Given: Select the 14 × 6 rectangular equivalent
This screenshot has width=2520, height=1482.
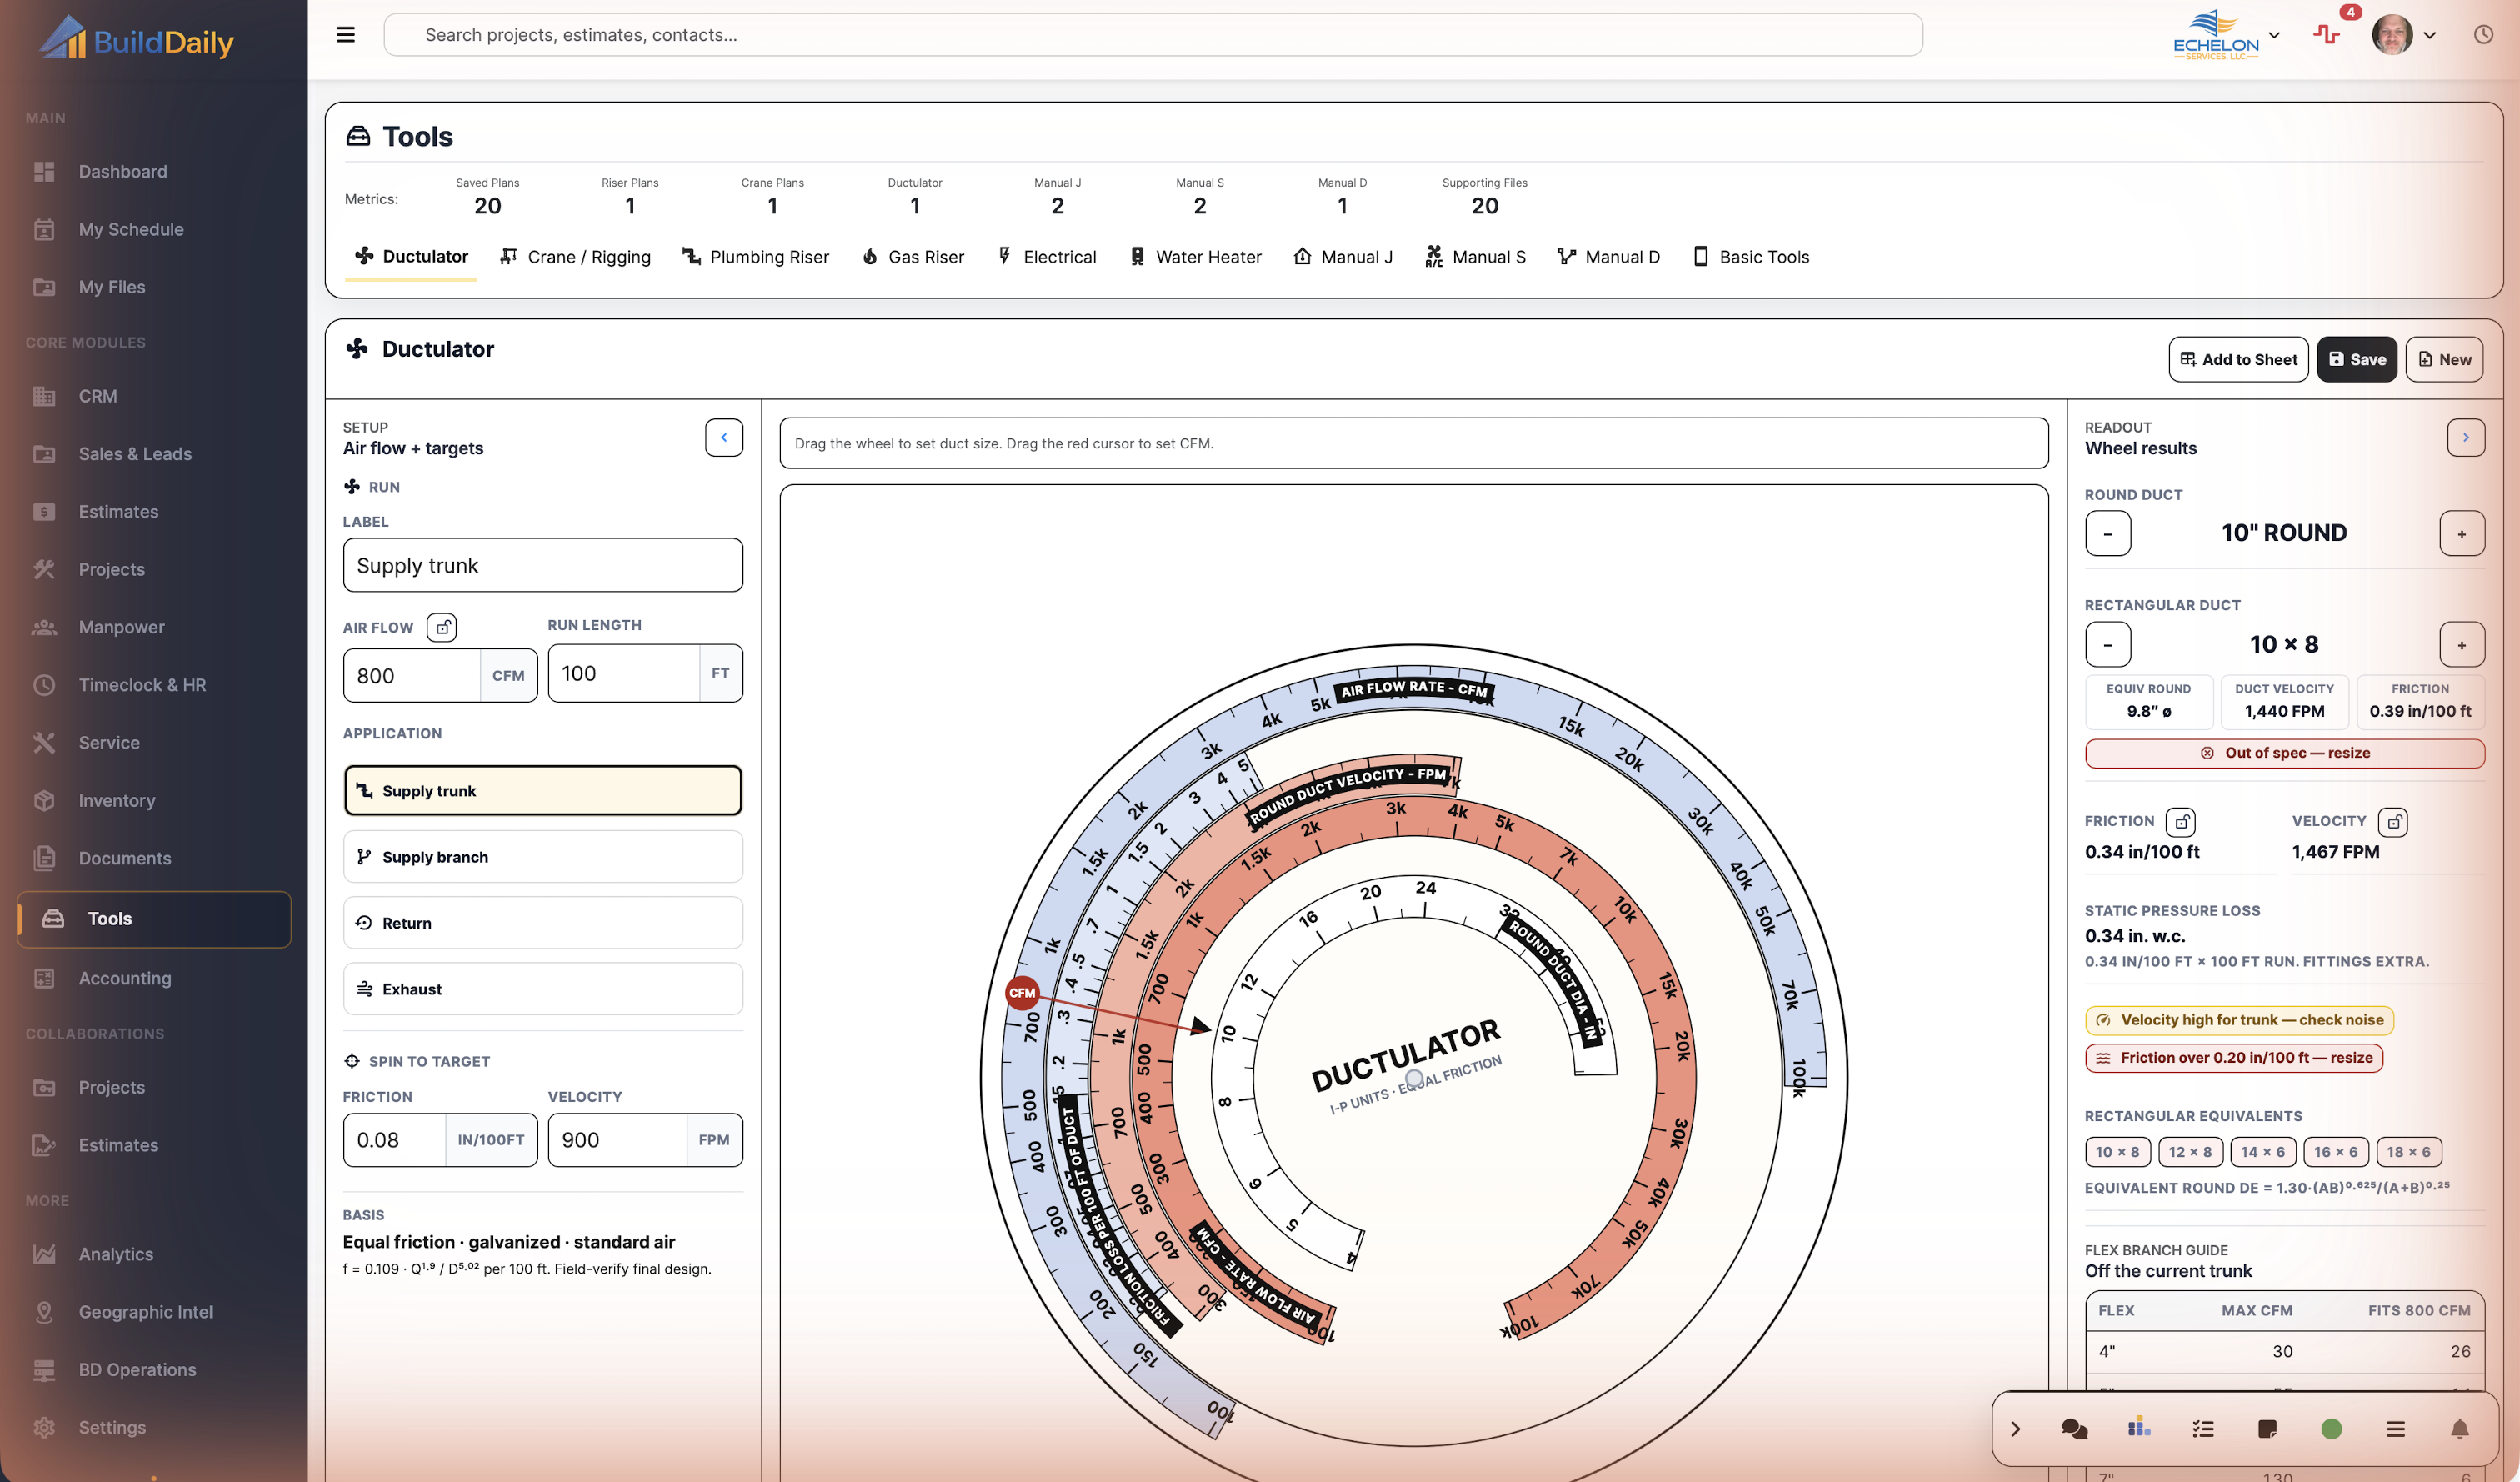Looking at the screenshot, I should click(2262, 1152).
